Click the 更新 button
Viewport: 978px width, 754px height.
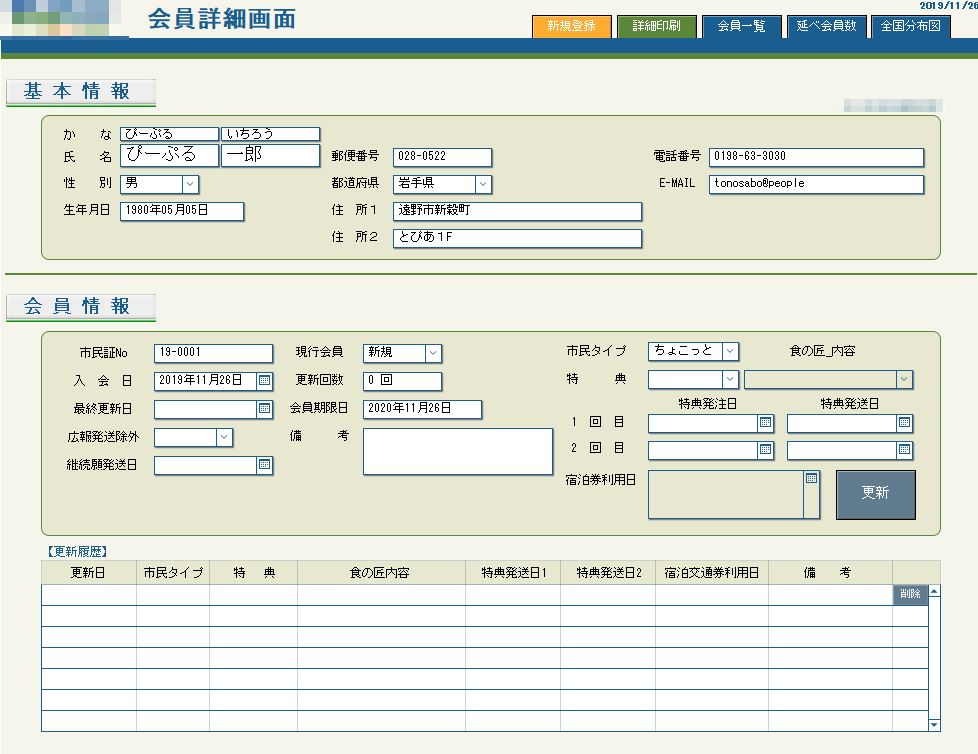(x=875, y=495)
